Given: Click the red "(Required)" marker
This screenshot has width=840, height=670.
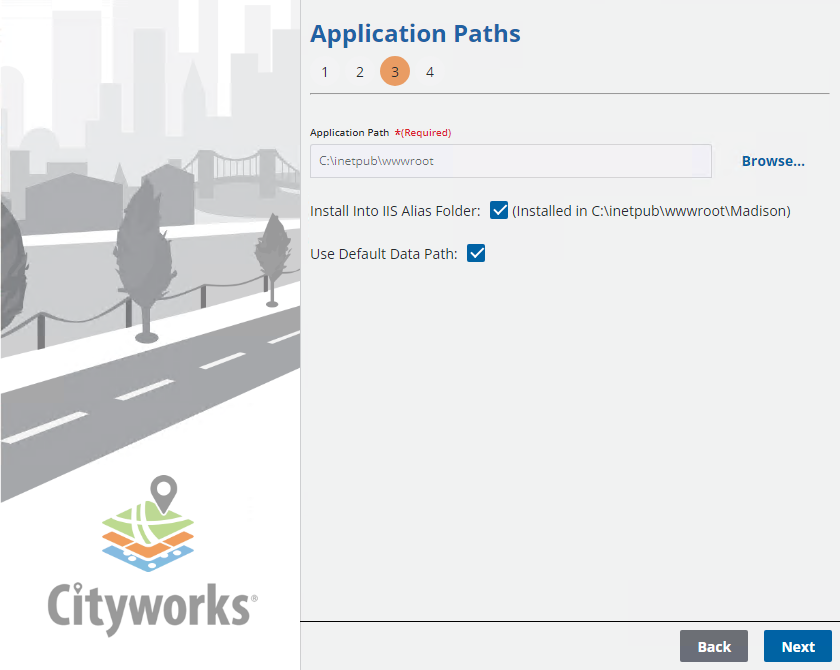Looking at the screenshot, I should (x=424, y=133).
